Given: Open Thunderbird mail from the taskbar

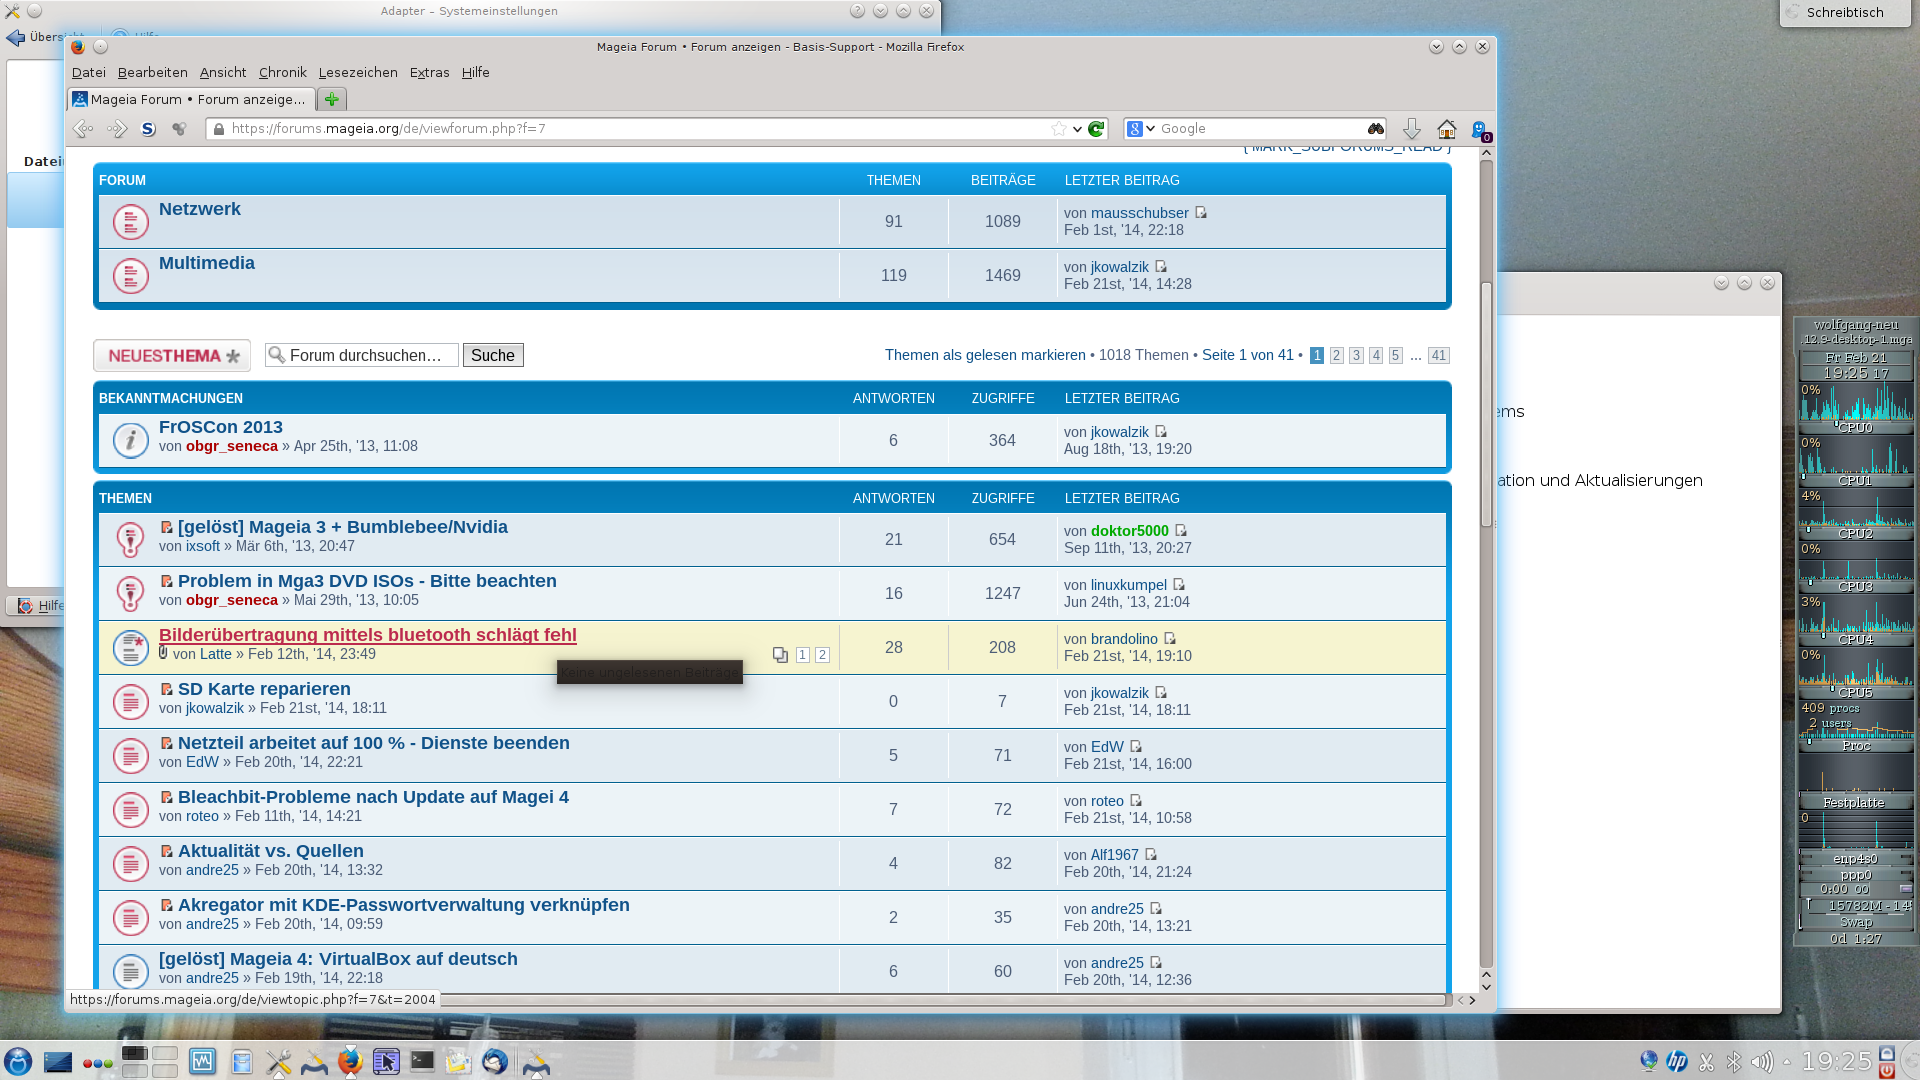Looking at the screenshot, I should 495,1061.
